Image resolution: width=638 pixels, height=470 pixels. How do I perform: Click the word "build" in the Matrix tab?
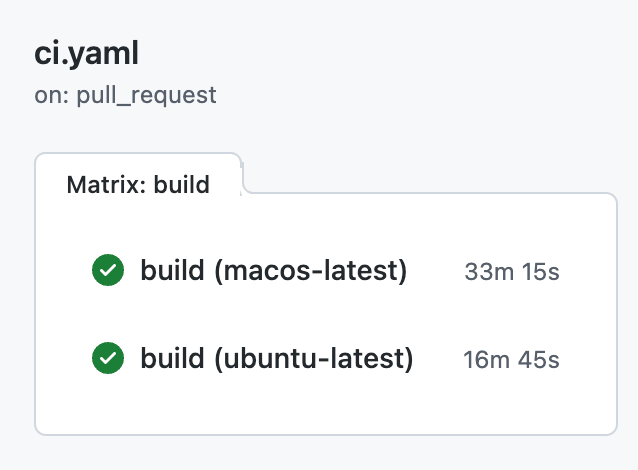click(182, 184)
